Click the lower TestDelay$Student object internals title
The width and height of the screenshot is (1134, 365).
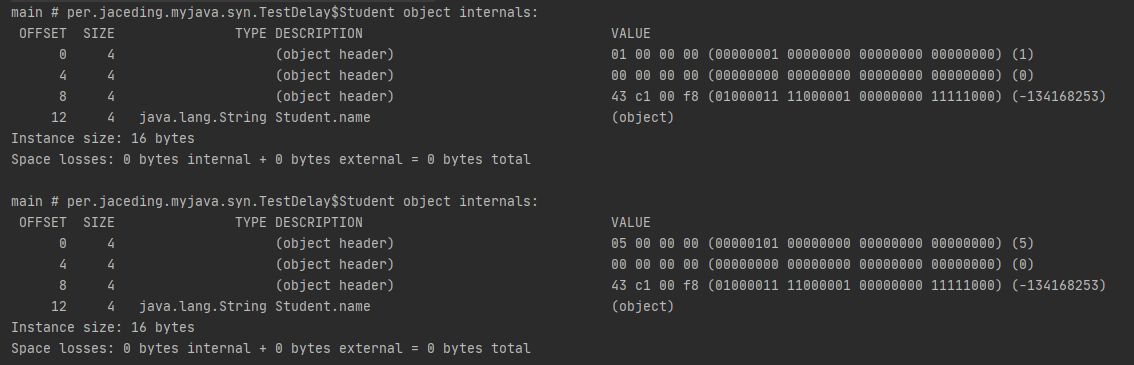(x=274, y=202)
